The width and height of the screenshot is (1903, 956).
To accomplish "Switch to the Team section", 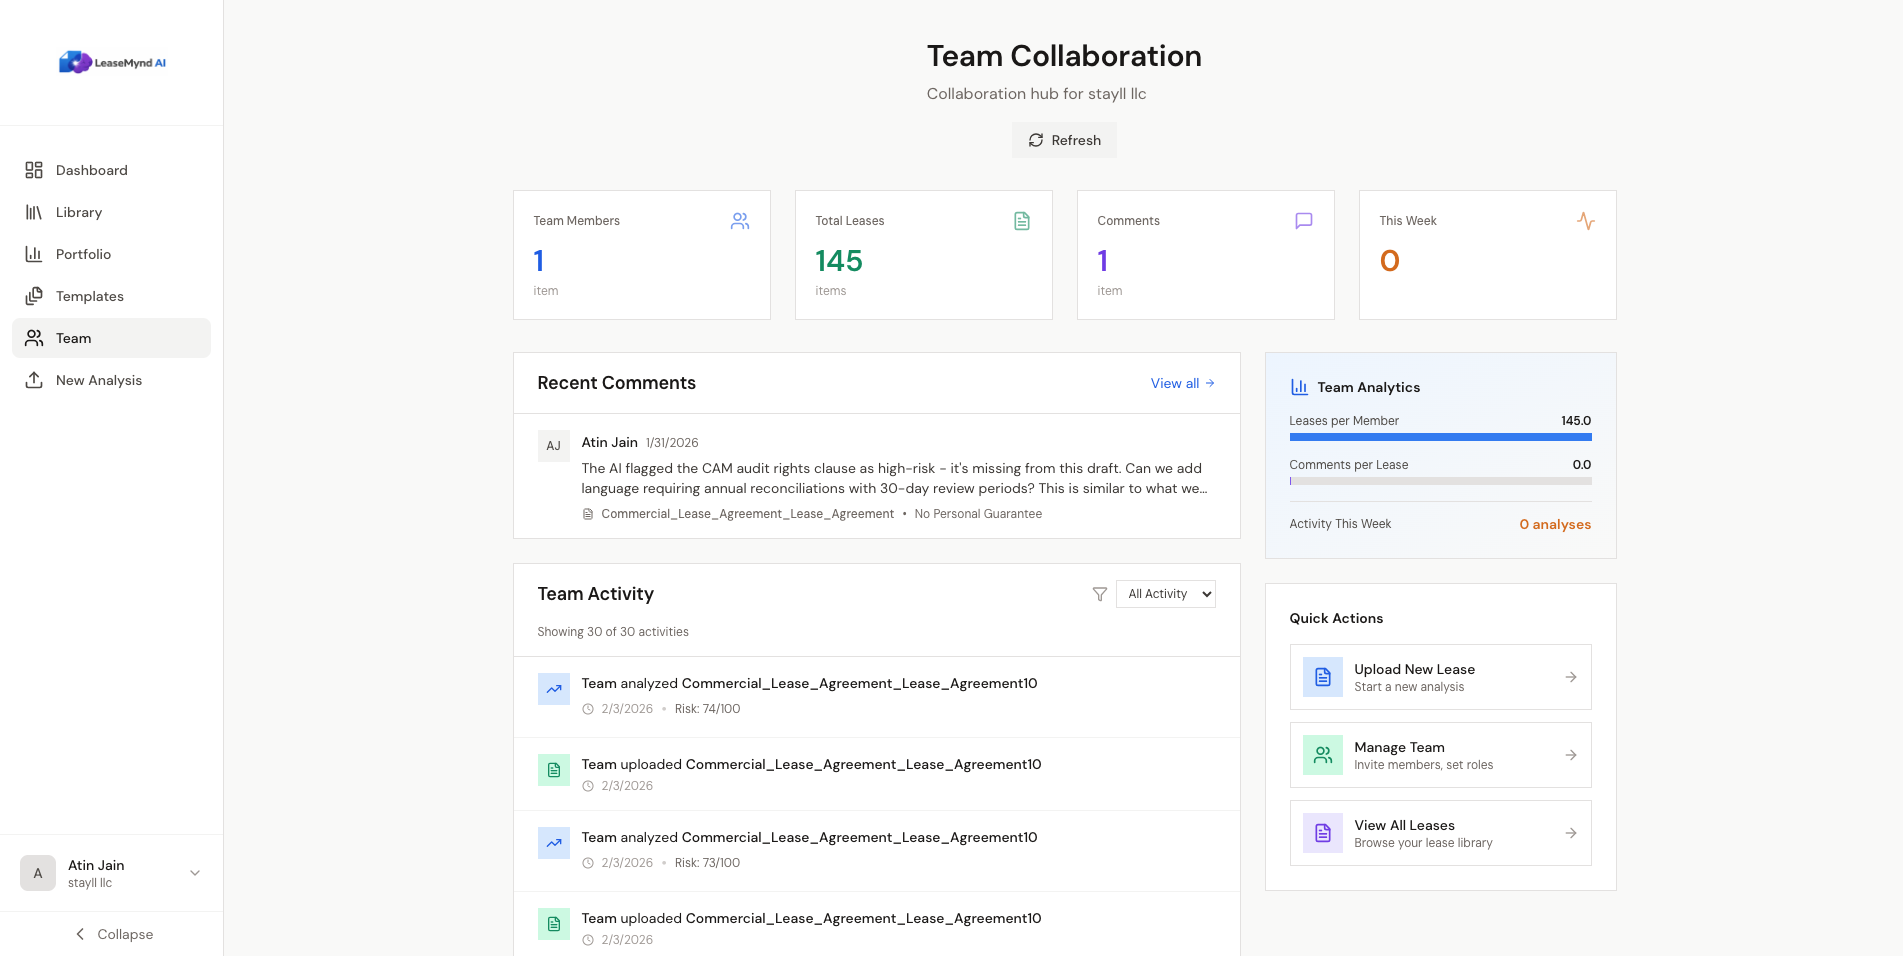I will (73, 338).
